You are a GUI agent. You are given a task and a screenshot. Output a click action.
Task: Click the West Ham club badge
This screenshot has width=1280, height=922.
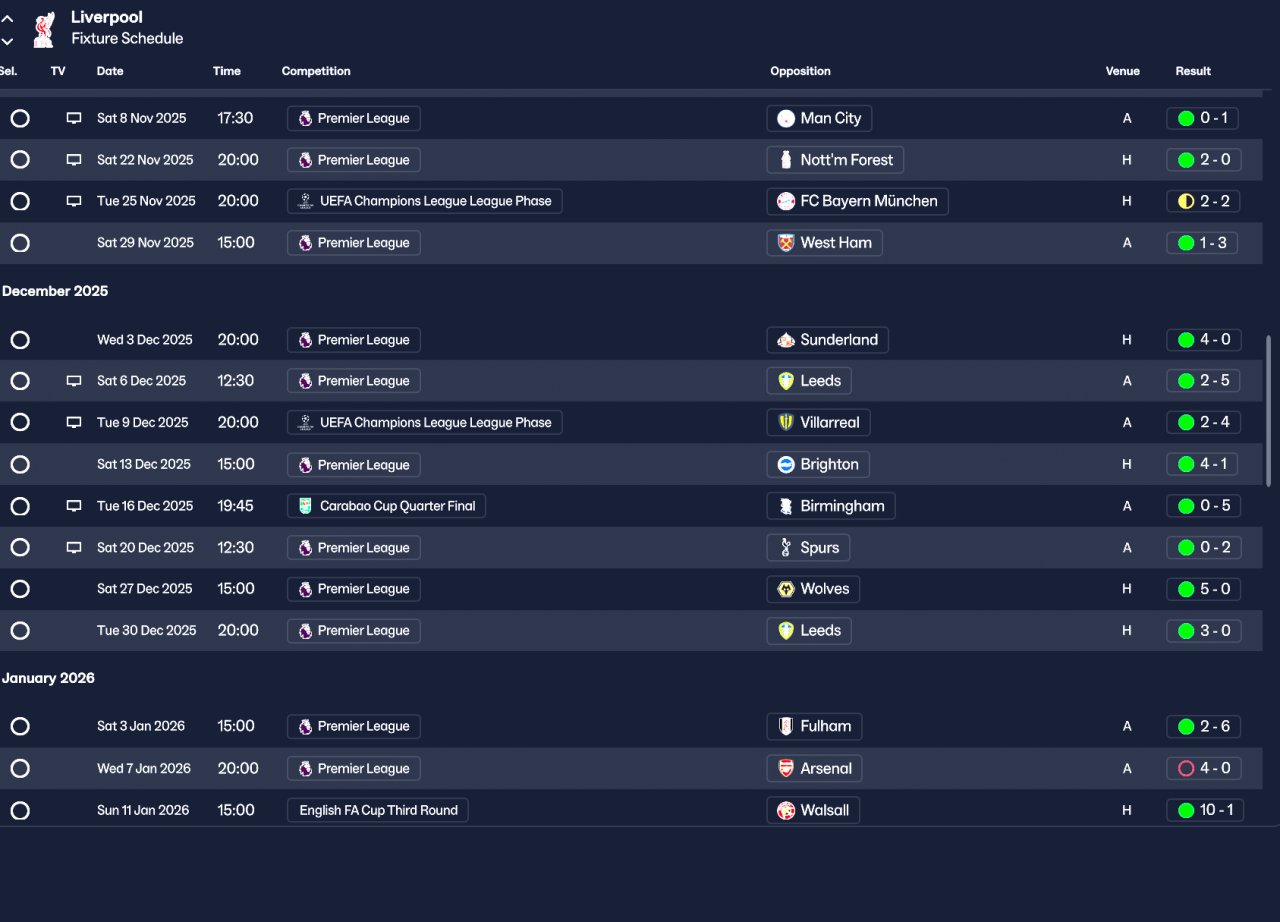tap(786, 243)
